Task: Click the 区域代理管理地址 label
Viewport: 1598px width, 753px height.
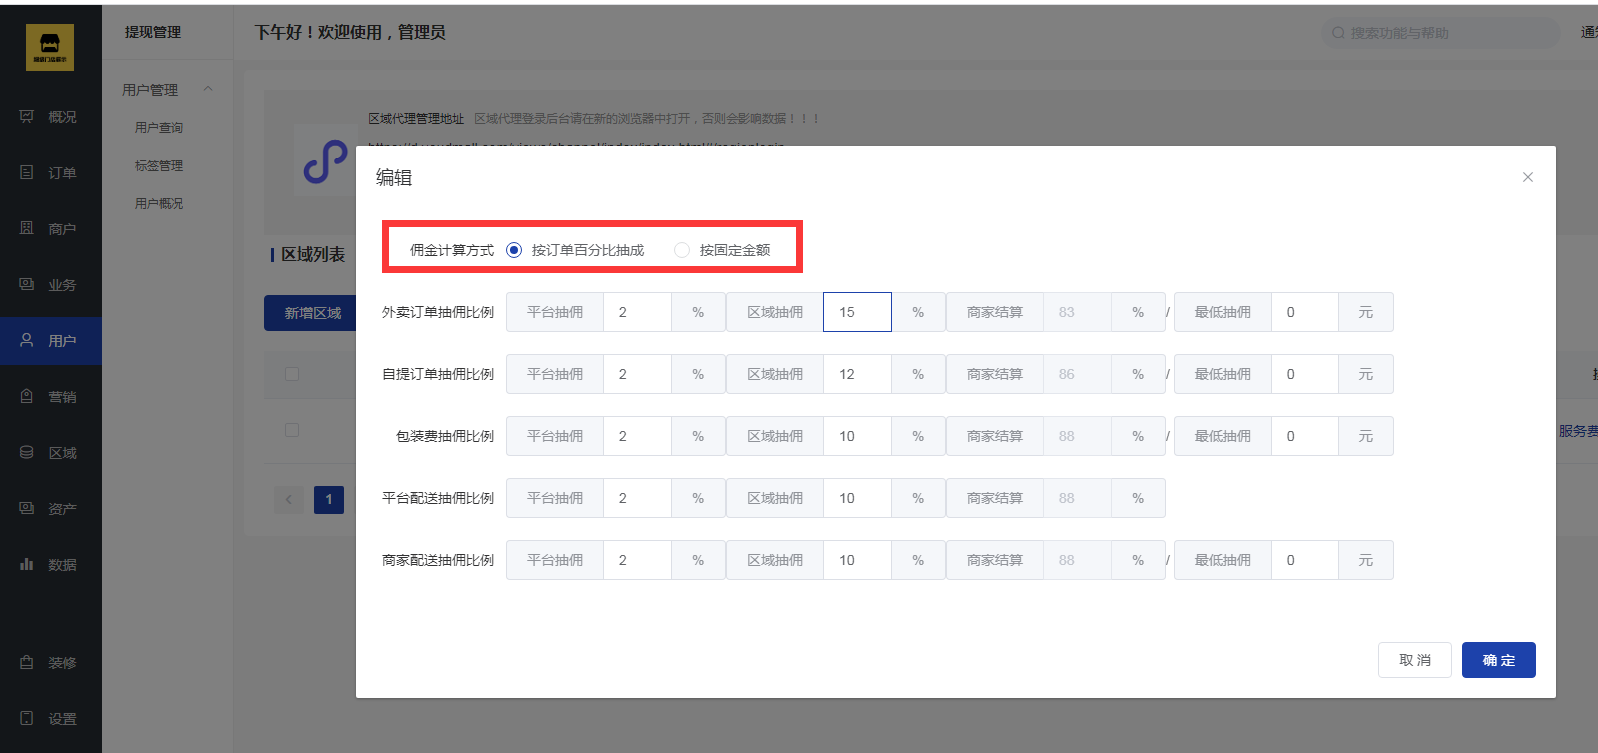Action: 416,119
